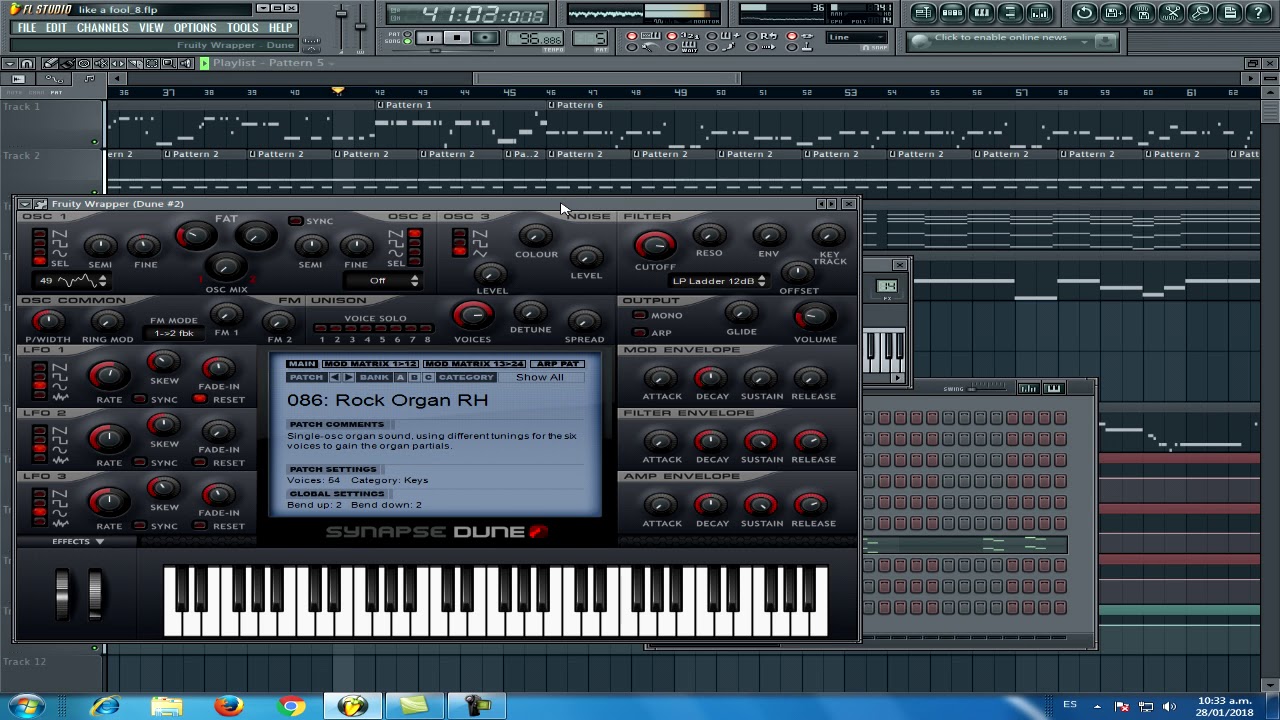Viewport: 1280px width, 720px height.
Task: Open the mixer view icon
Action: tap(1039, 13)
